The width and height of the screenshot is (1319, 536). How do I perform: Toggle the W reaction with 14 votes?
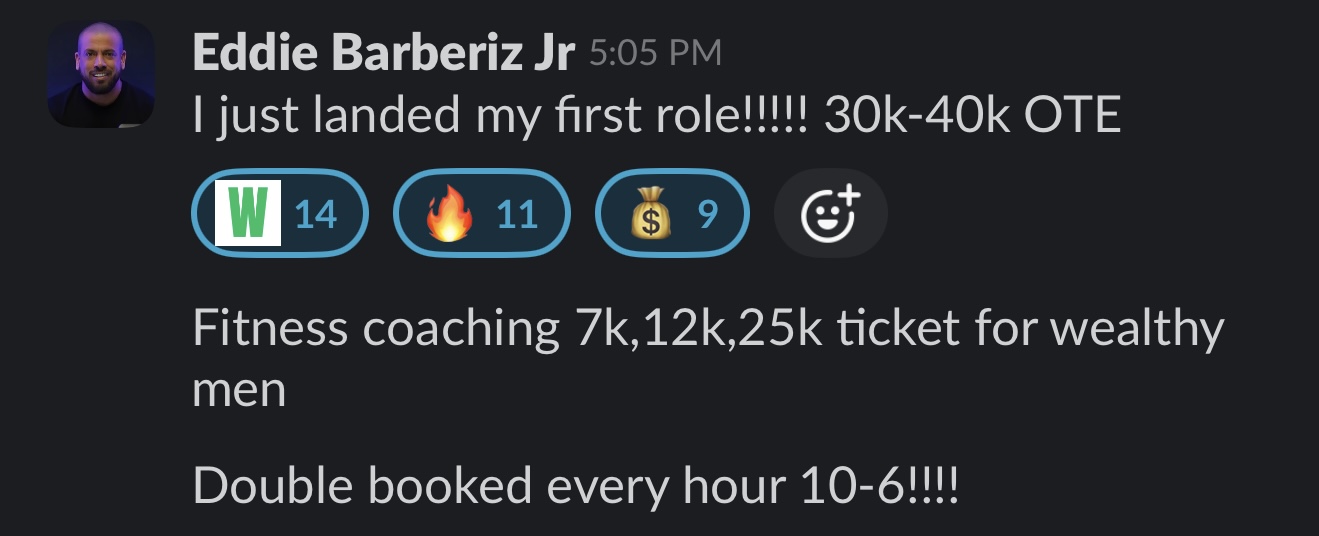coord(280,213)
